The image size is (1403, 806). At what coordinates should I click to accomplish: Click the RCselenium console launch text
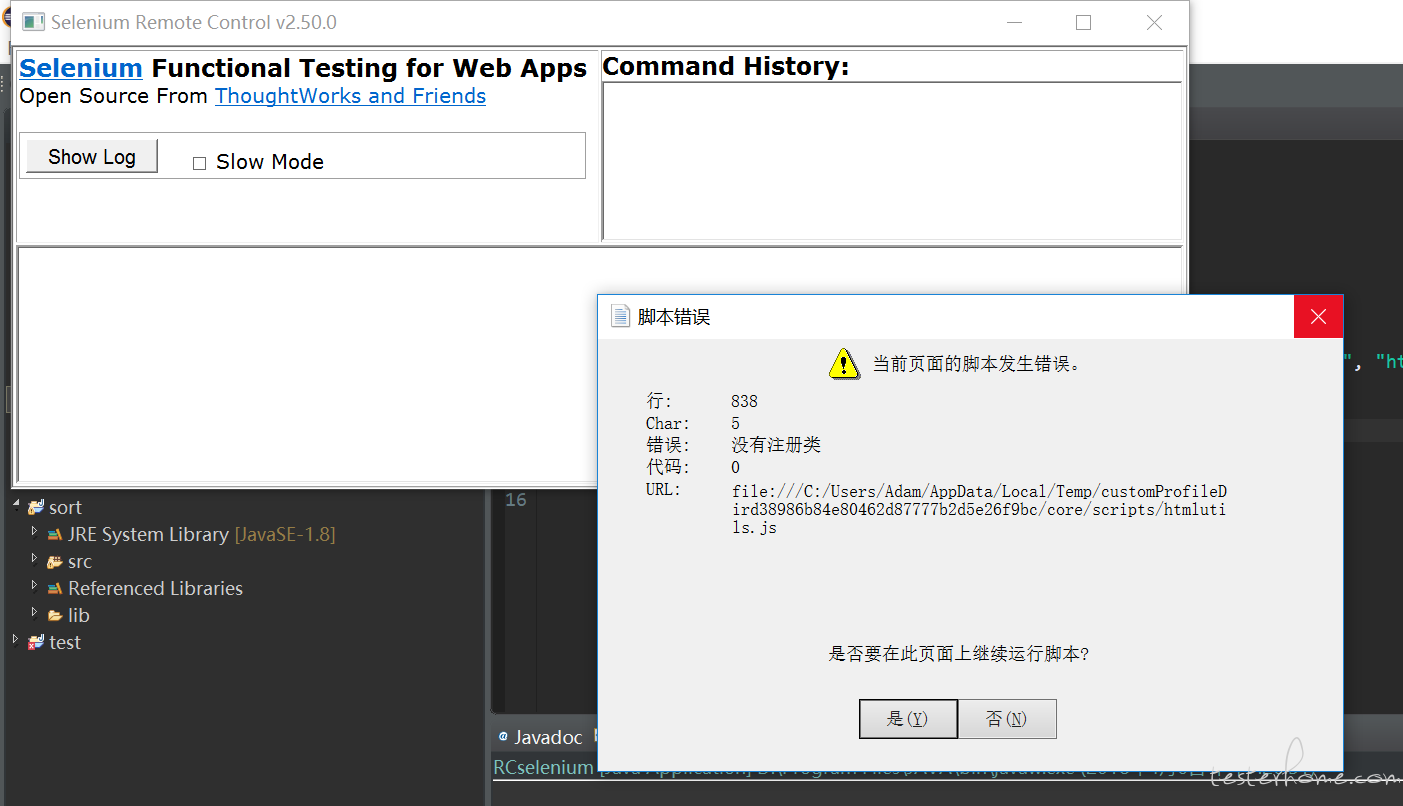pyautogui.click(x=543, y=768)
